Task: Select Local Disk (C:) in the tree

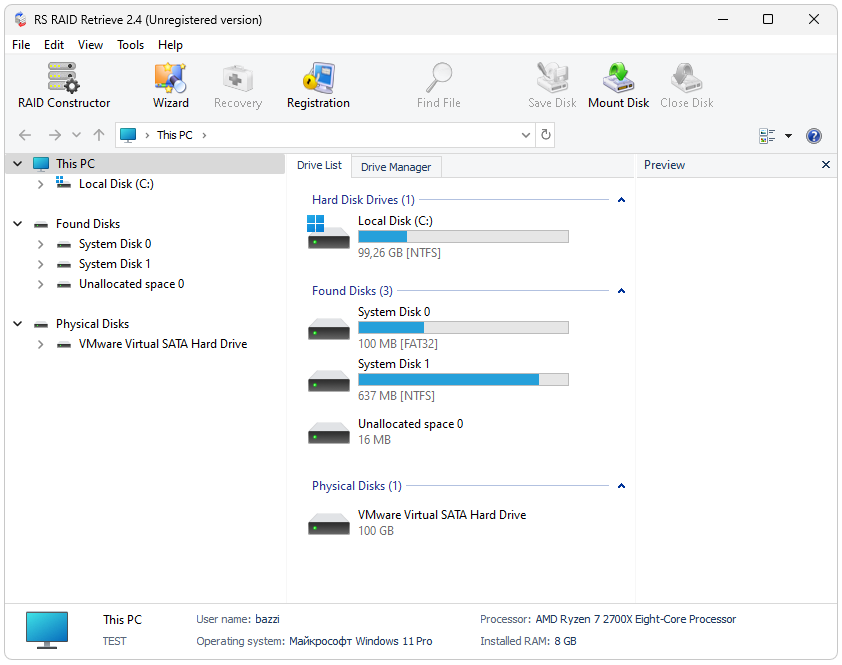Action: pyautogui.click(x=116, y=184)
